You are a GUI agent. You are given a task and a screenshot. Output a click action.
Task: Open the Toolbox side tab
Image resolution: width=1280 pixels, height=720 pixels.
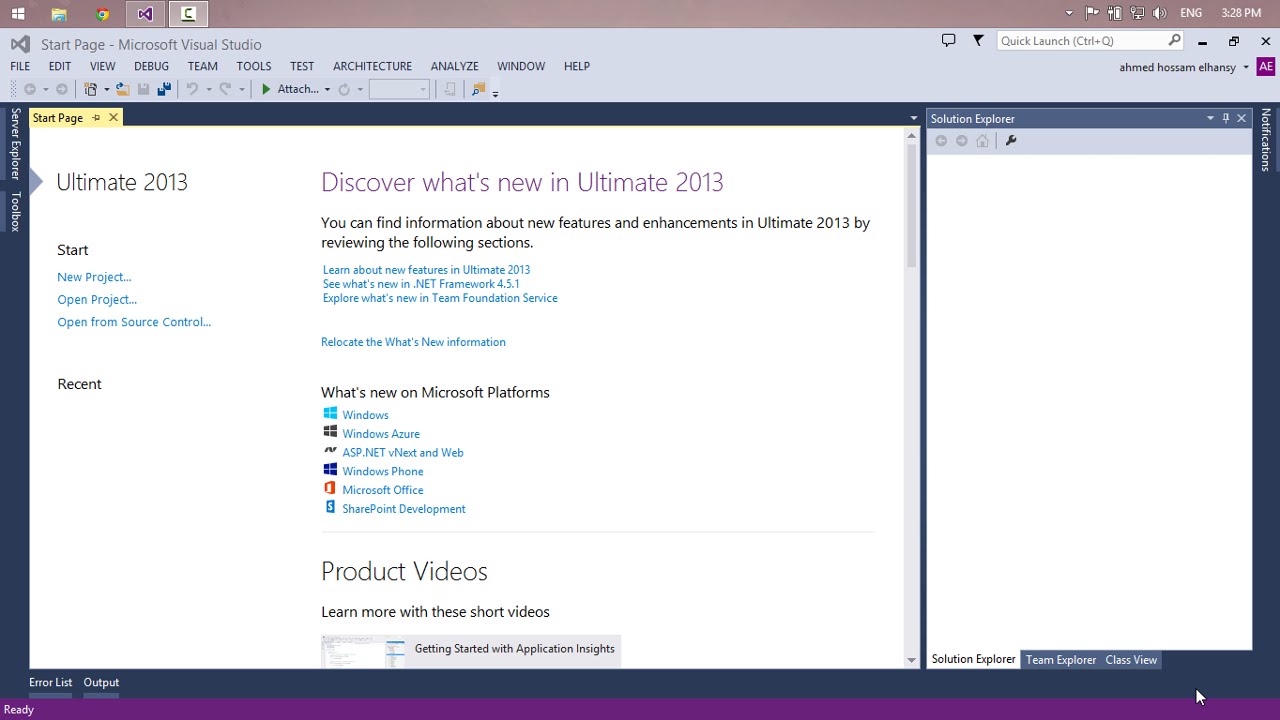click(x=15, y=211)
